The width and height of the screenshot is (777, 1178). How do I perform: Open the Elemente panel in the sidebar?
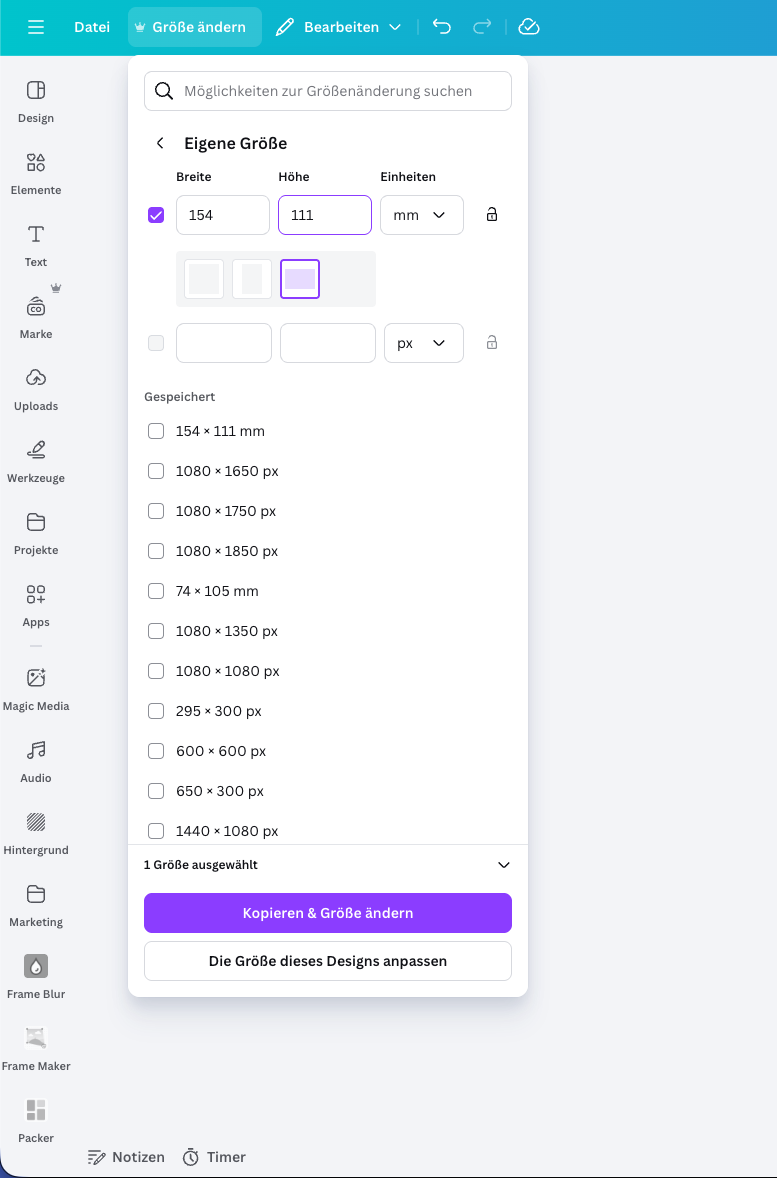tap(35, 172)
